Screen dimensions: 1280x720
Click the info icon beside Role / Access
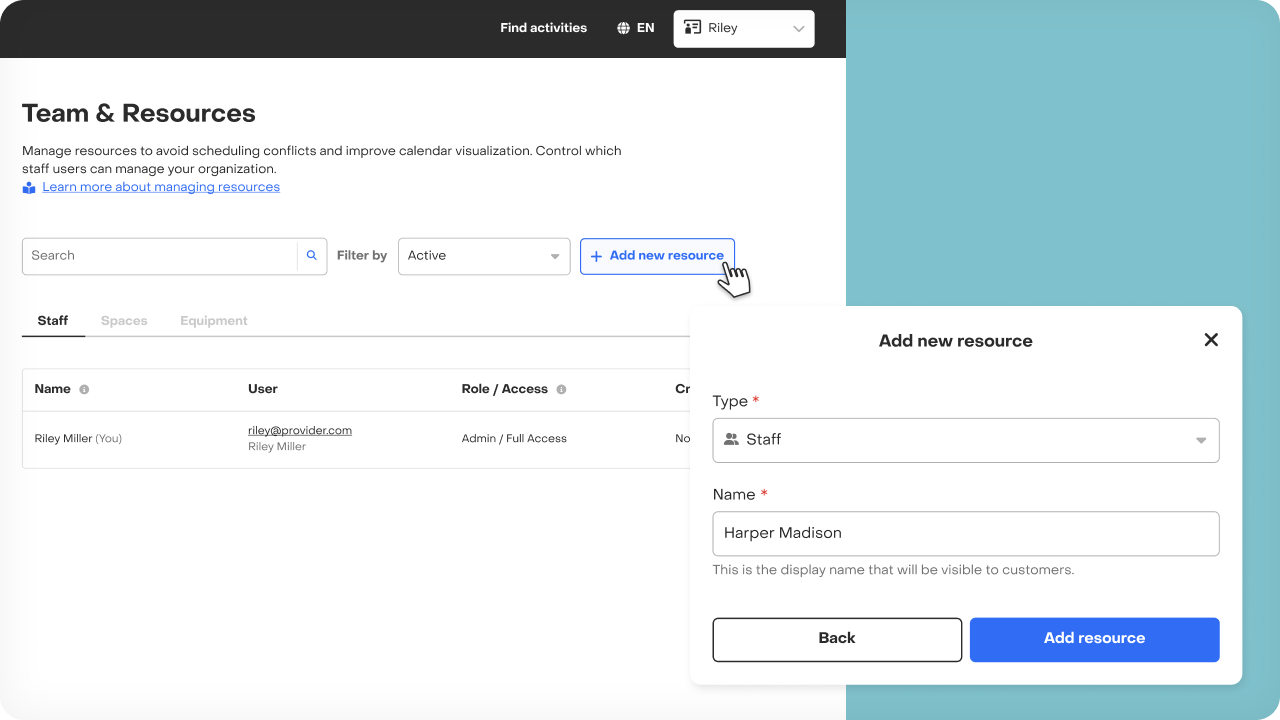(x=561, y=389)
